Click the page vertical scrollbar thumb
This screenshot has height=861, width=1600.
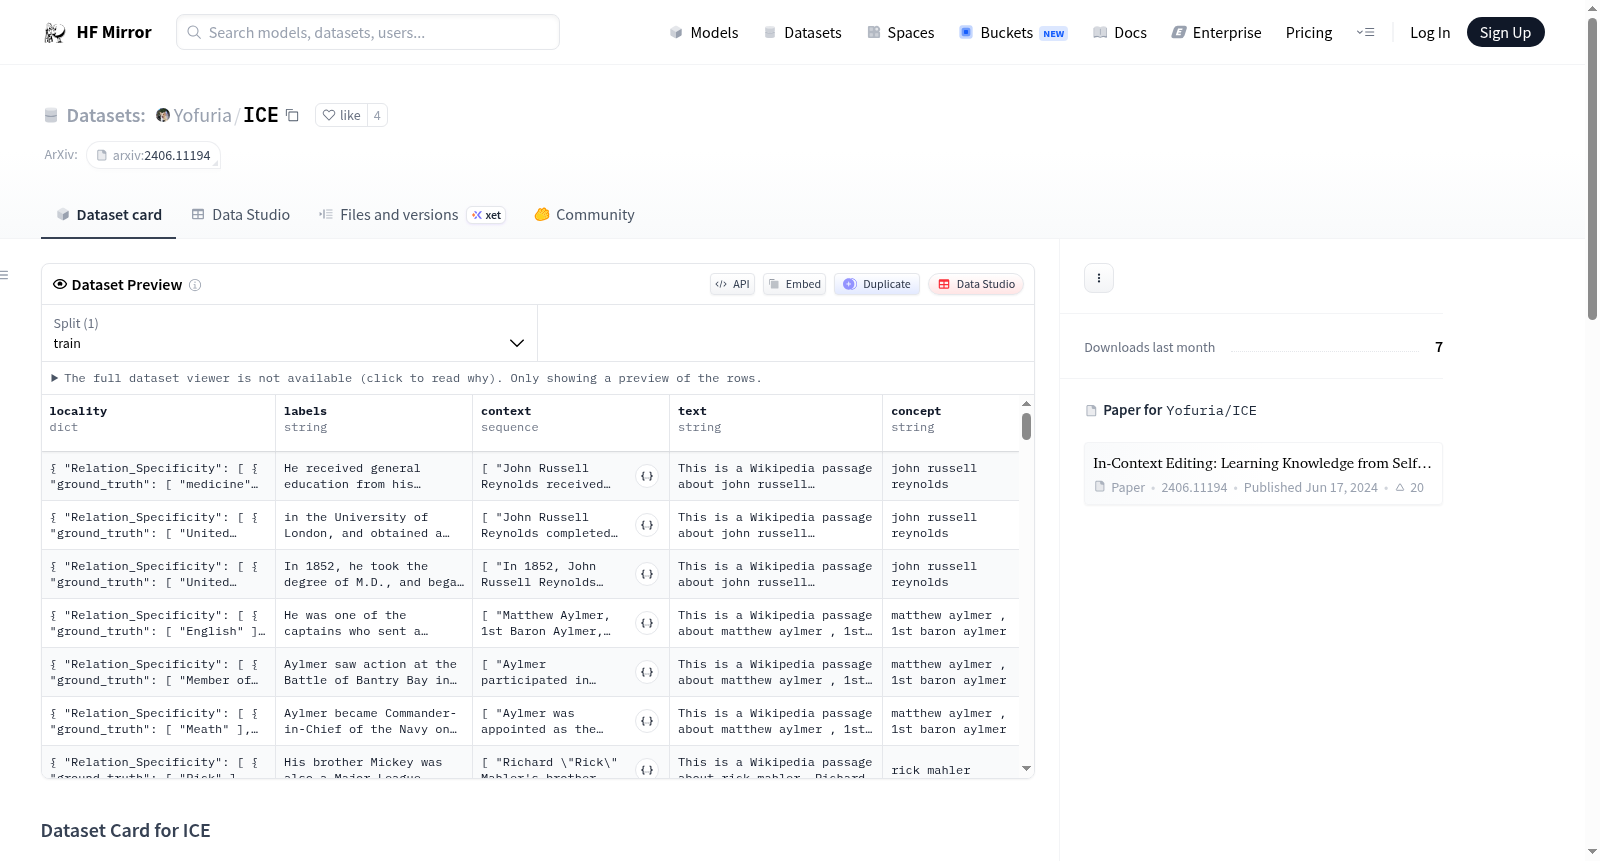[x=1592, y=168]
